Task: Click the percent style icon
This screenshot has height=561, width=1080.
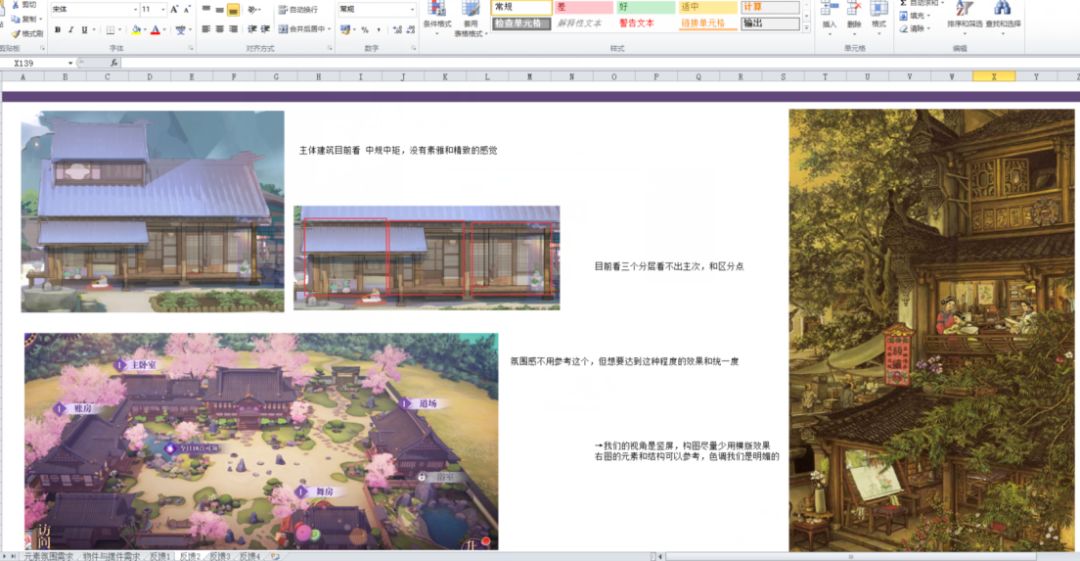Action: (x=364, y=30)
